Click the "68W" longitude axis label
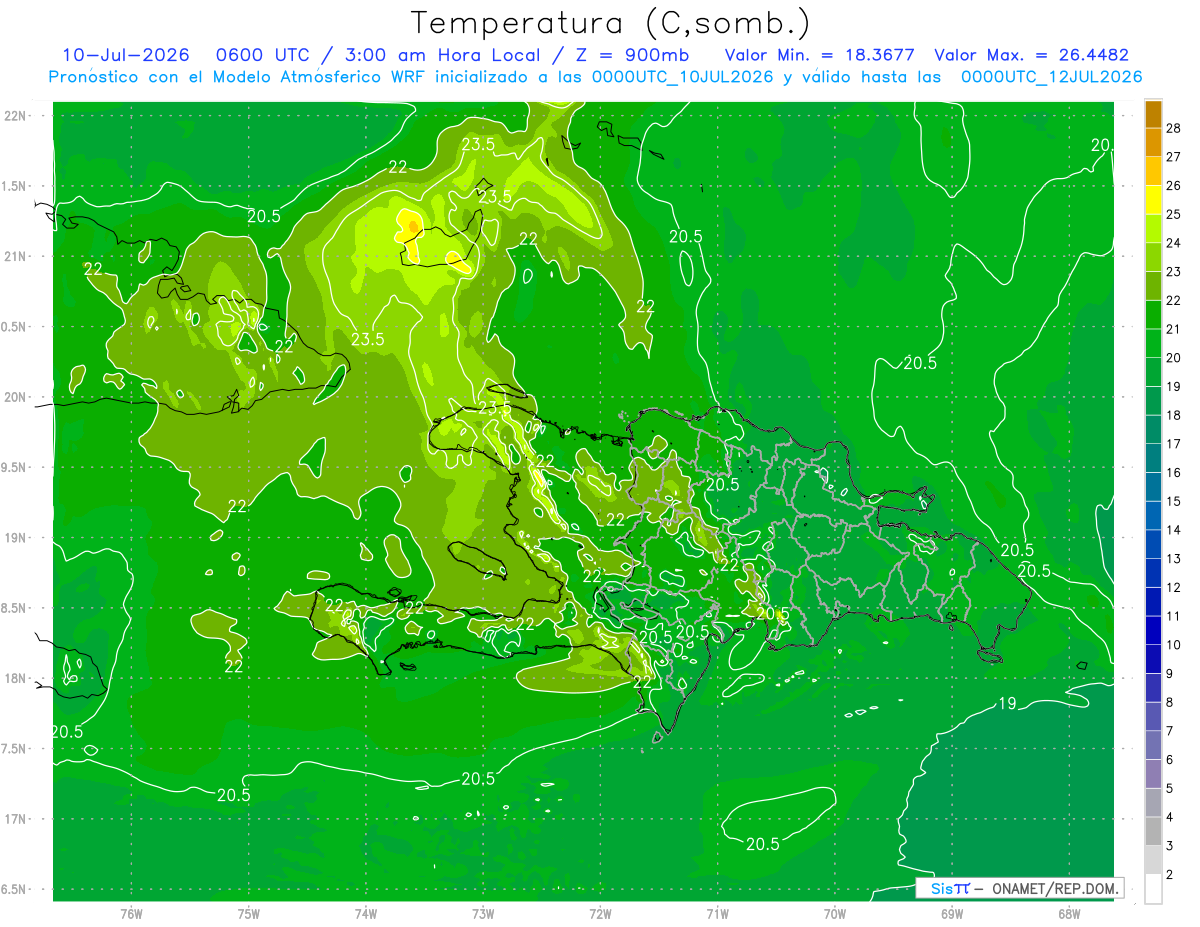This screenshot has height=927, width=1200. 1068,914
